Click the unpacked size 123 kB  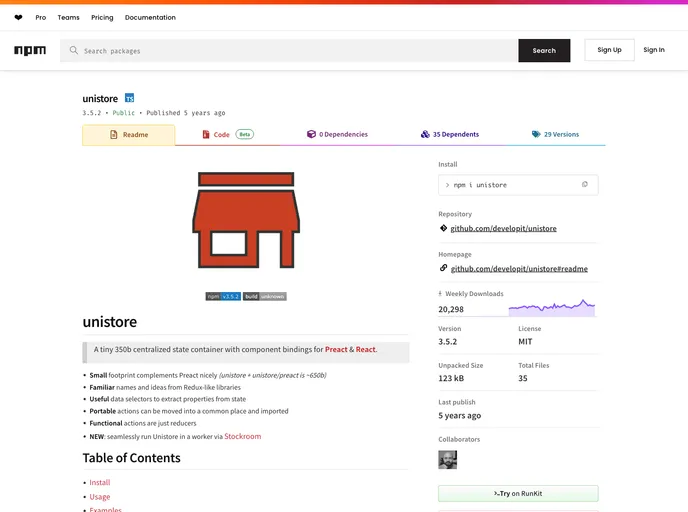451,378
